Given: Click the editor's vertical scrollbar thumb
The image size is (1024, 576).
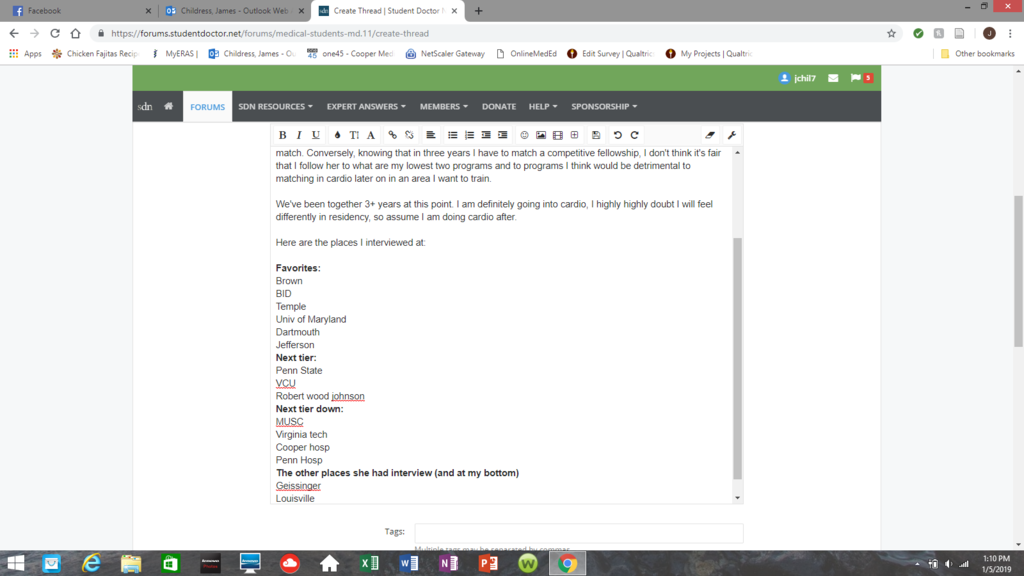Looking at the screenshot, I should 737,358.
